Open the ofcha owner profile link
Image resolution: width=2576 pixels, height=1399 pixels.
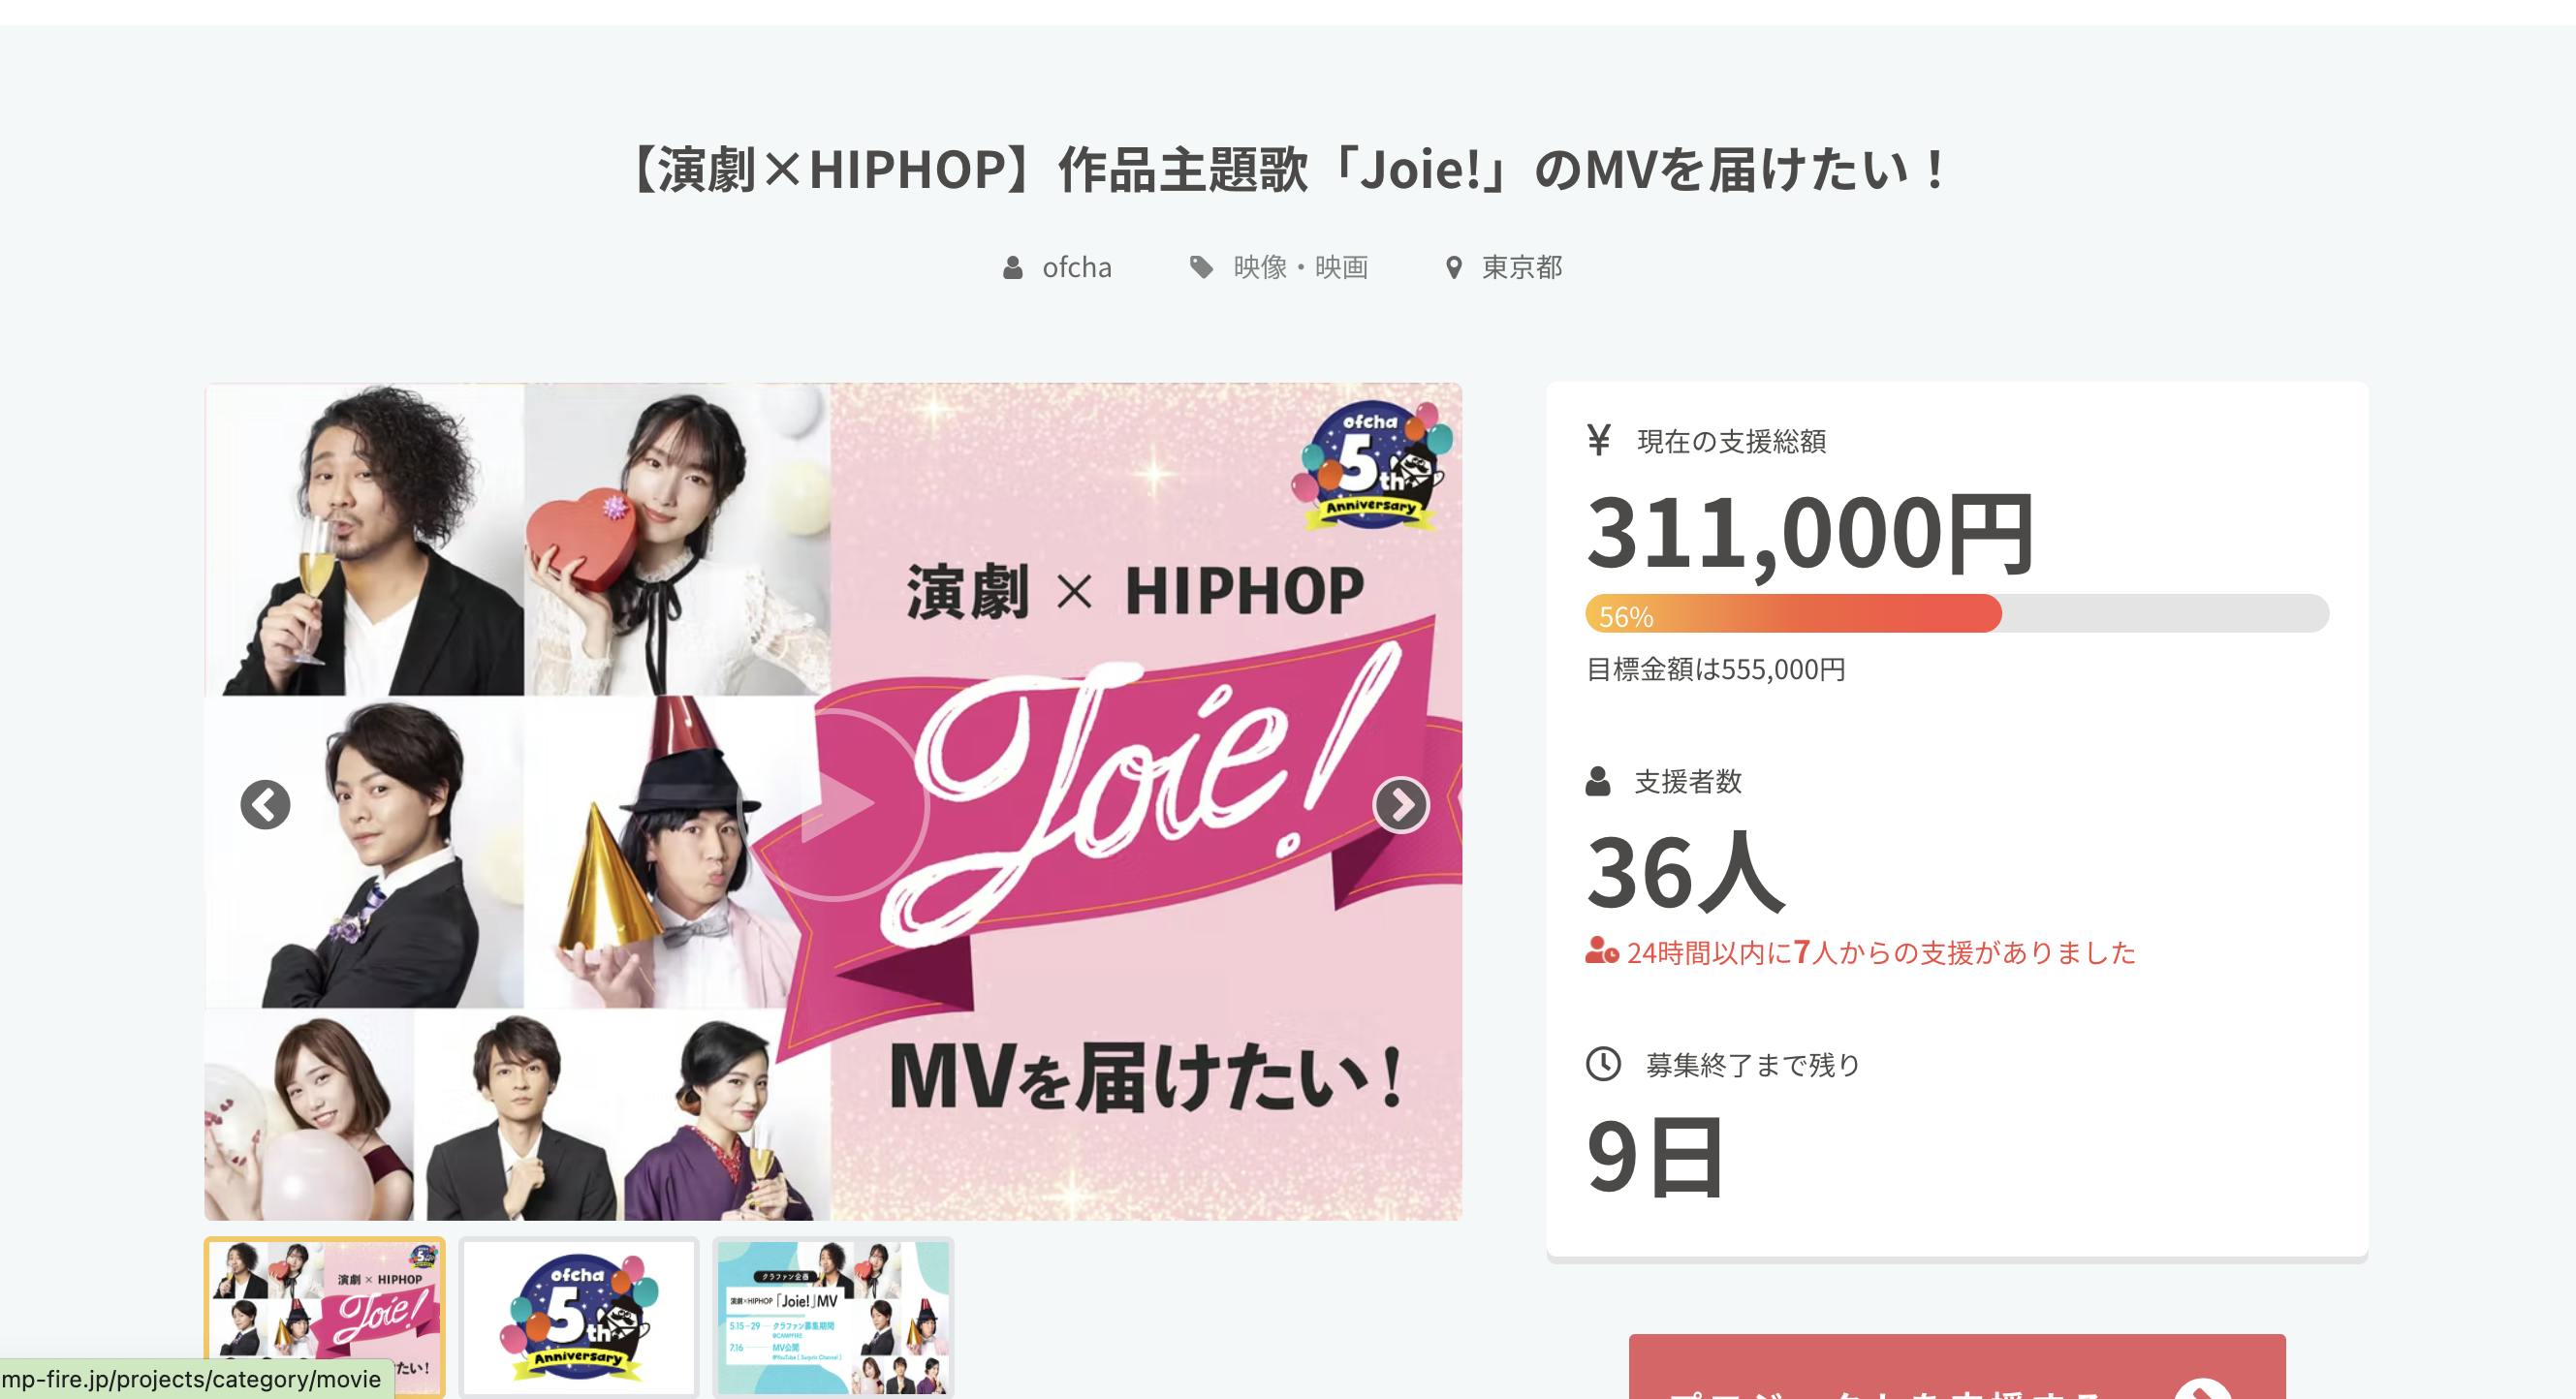(1076, 267)
